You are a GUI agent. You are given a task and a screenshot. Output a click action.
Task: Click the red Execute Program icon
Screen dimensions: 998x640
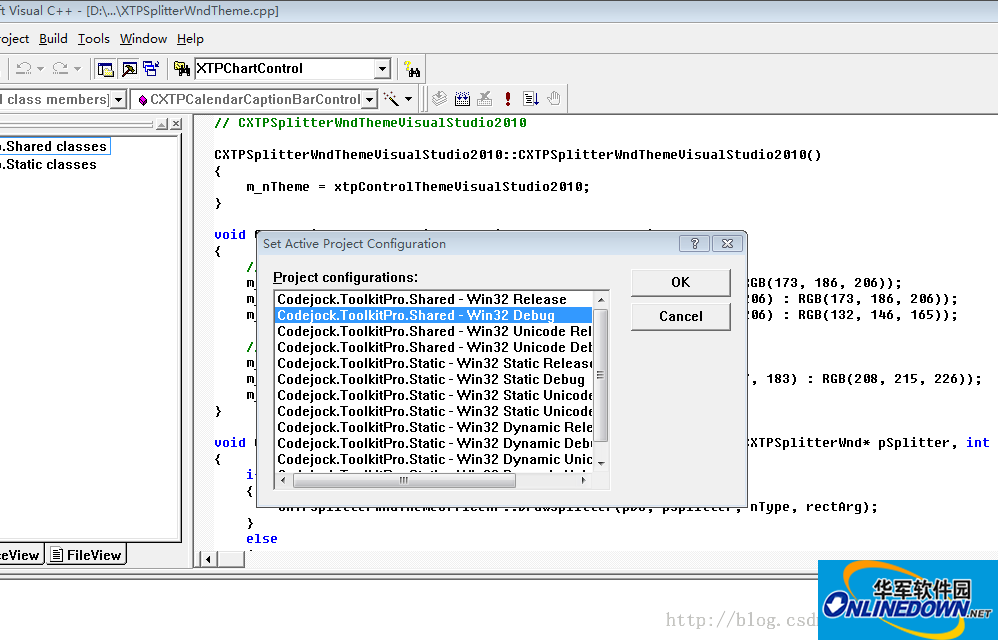pyautogui.click(x=507, y=99)
